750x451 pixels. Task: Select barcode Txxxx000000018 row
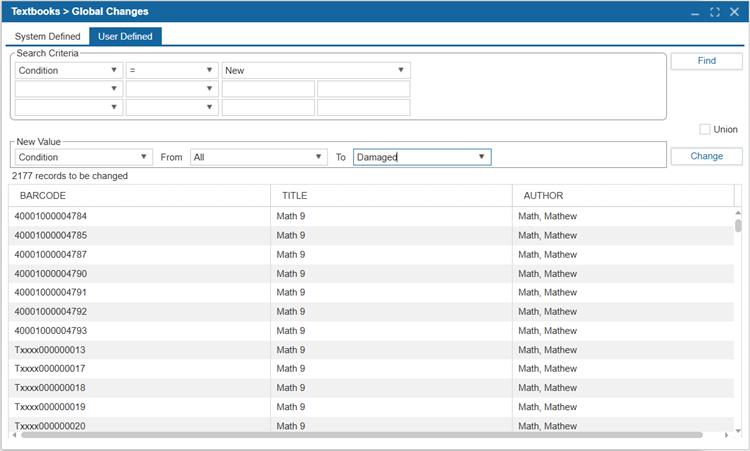371,387
